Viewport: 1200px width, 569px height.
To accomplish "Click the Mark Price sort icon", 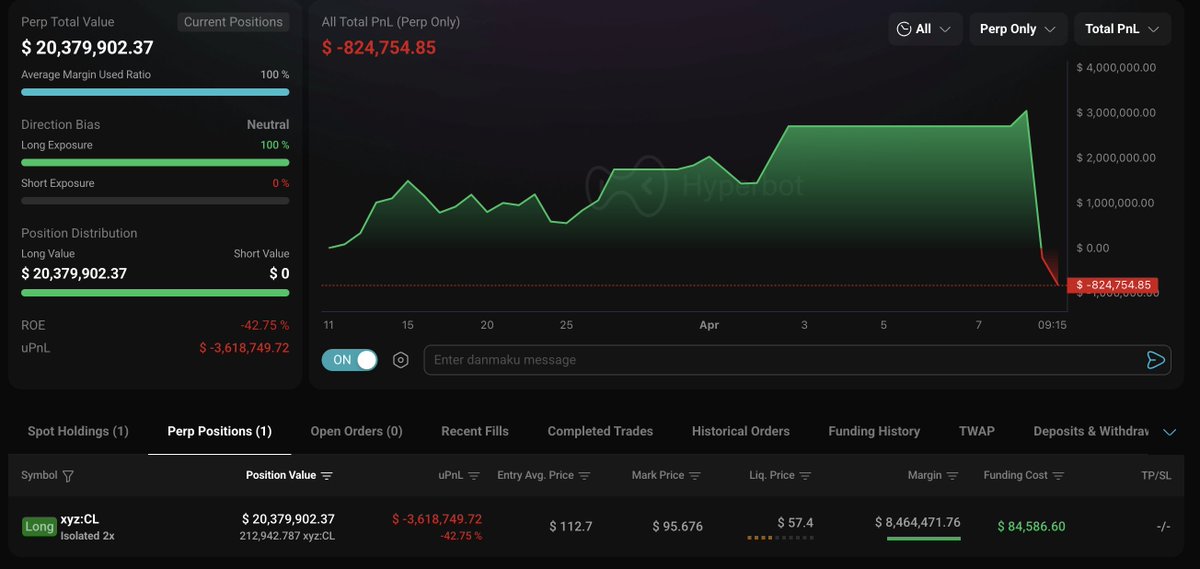I will point(695,476).
